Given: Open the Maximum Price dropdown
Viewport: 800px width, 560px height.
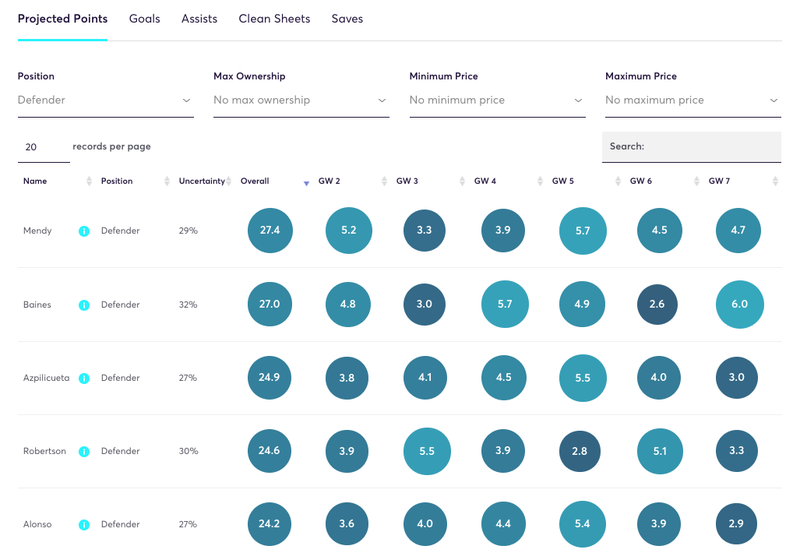Looking at the screenshot, I should (693, 100).
